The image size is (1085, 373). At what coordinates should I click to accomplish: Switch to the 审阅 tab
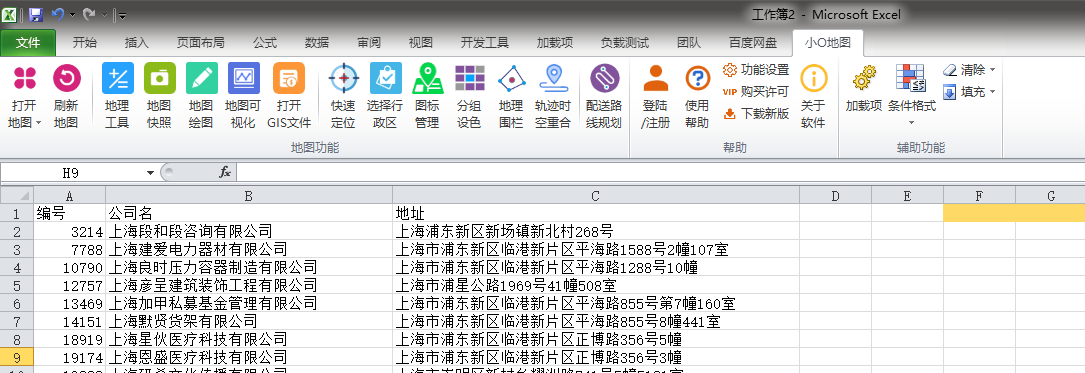pyautogui.click(x=369, y=43)
